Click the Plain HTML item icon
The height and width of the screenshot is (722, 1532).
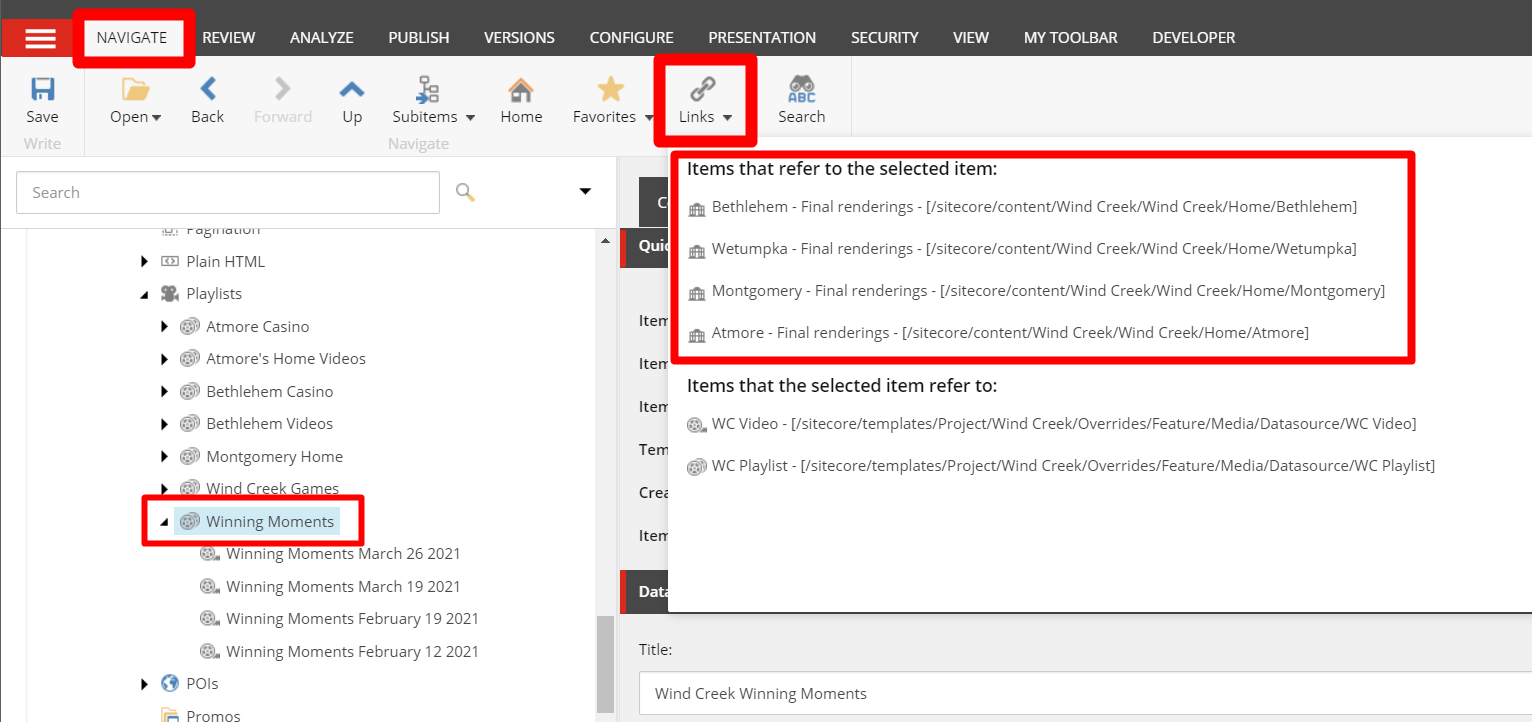tap(170, 262)
